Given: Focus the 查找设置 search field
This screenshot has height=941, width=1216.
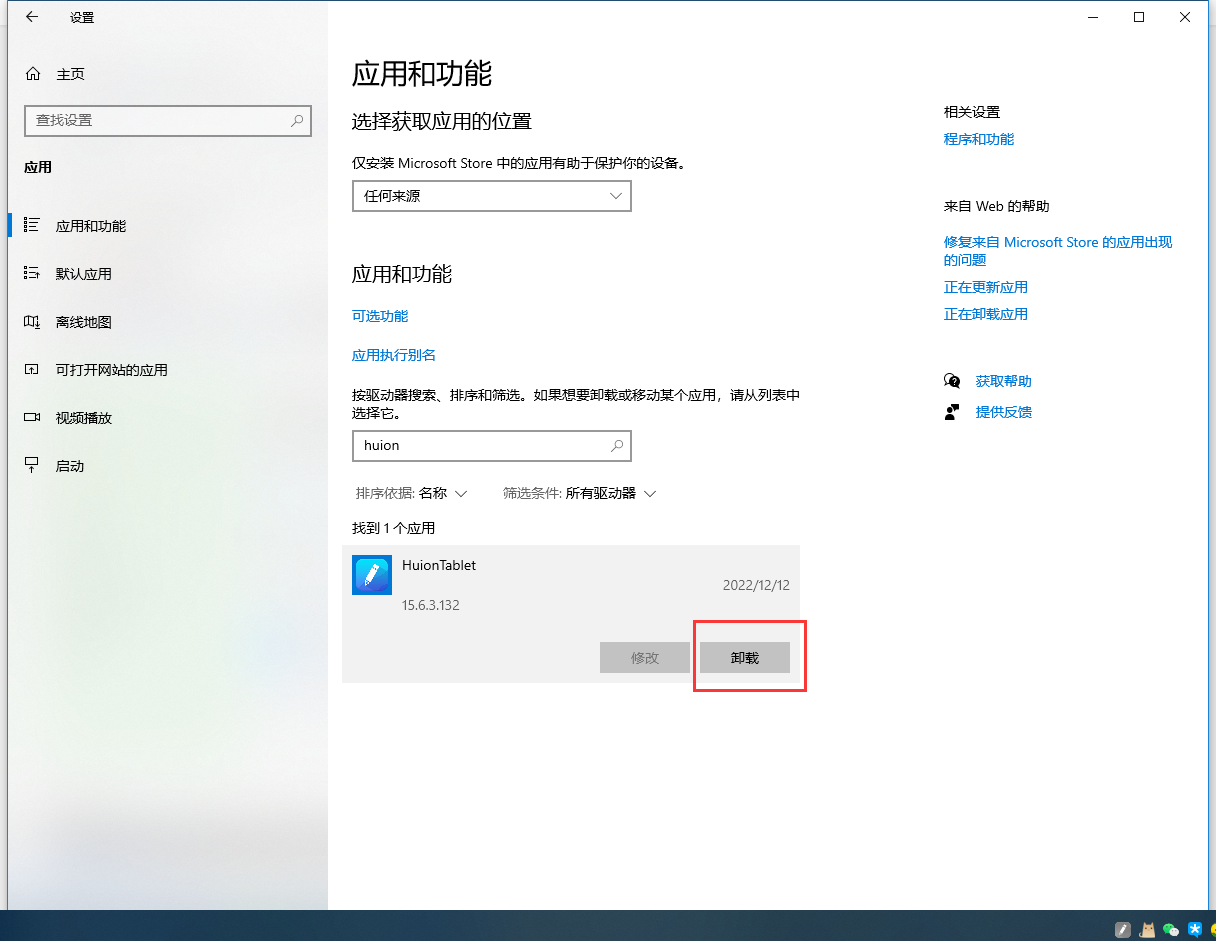Looking at the screenshot, I should coord(168,120).
